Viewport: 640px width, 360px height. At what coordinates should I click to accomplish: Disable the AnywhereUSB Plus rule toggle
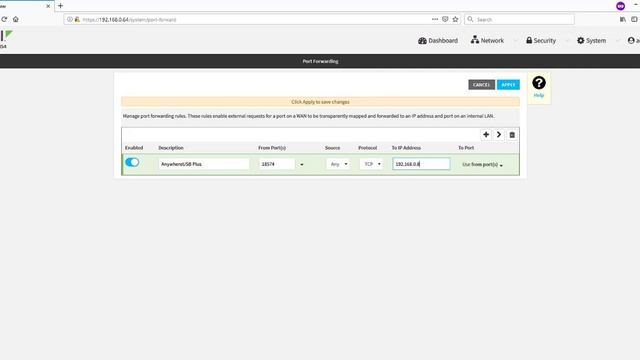point(132,162)
